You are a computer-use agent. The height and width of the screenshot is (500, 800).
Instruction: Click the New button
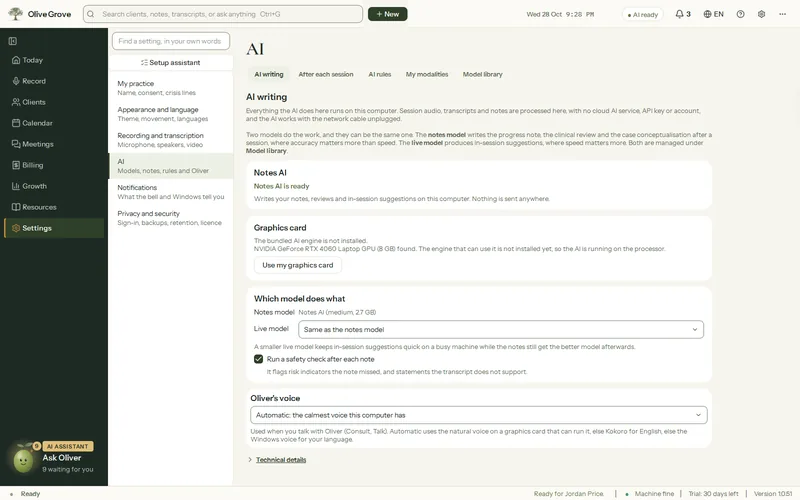tap(388, 14)
